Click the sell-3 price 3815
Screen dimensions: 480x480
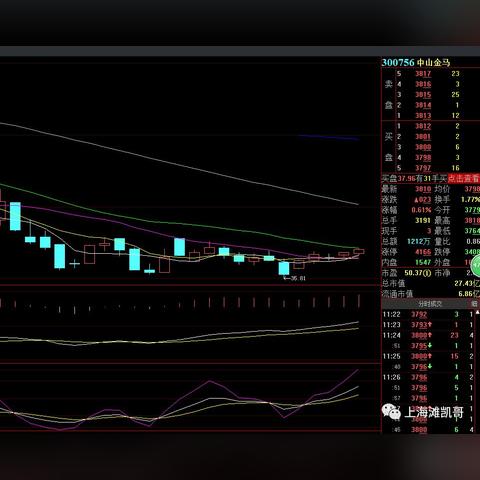[423, 95]
